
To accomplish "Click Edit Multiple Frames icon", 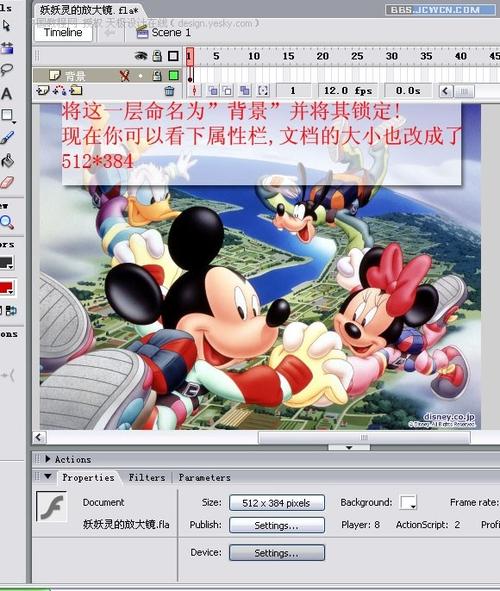I will coord(245,90).
